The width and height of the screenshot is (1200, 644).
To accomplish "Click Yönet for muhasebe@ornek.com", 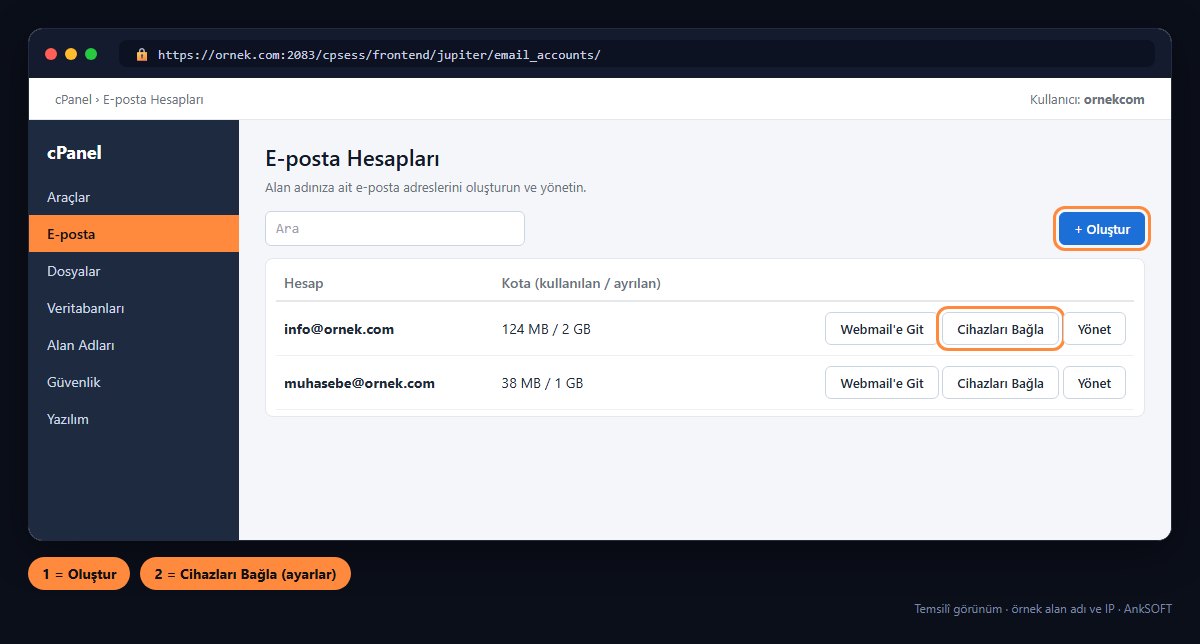I will (1094, 383).
